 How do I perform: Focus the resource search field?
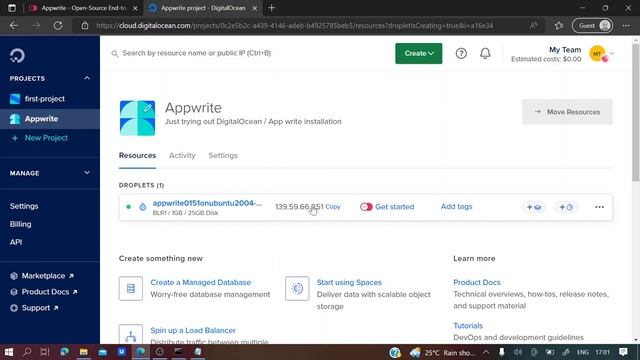[x=197, y=53]
